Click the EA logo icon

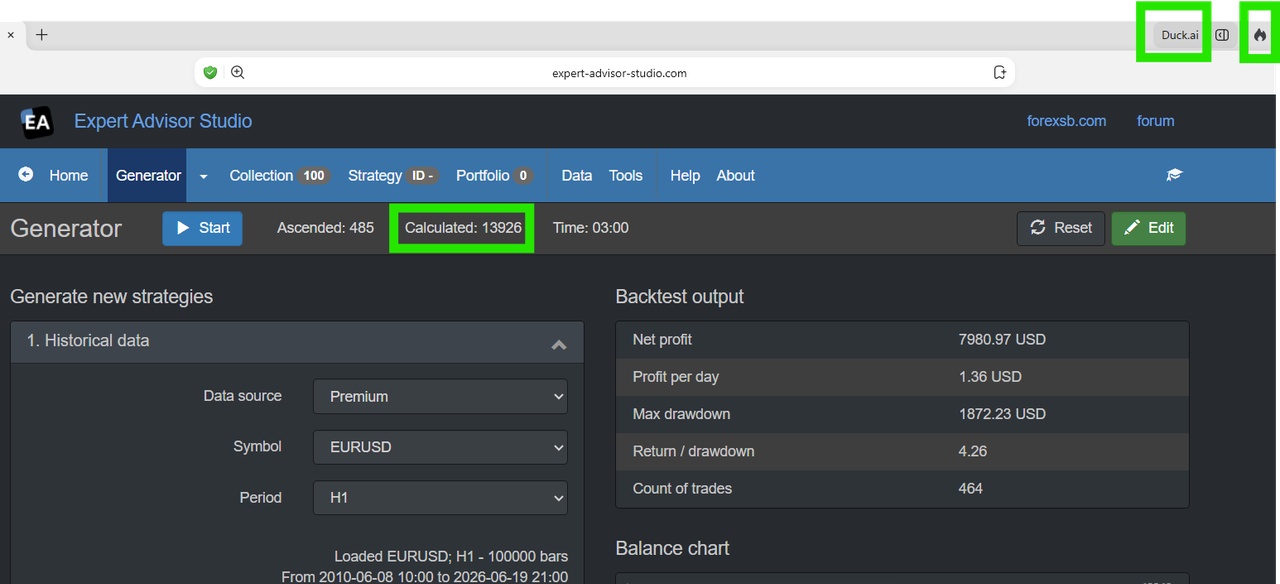coord(38,122)
